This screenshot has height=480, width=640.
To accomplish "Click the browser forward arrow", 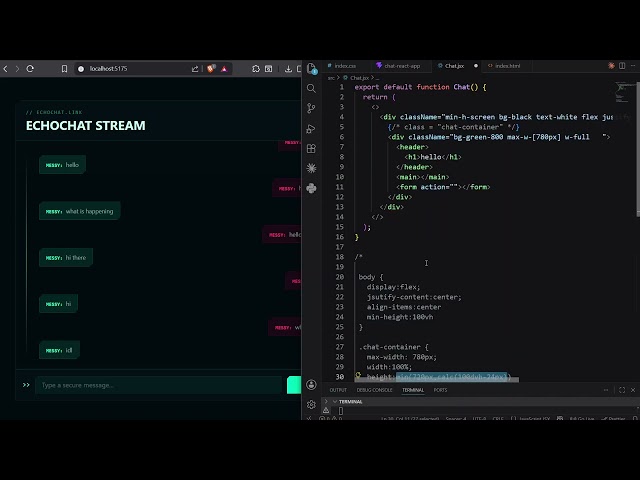I will click(17, 69).
